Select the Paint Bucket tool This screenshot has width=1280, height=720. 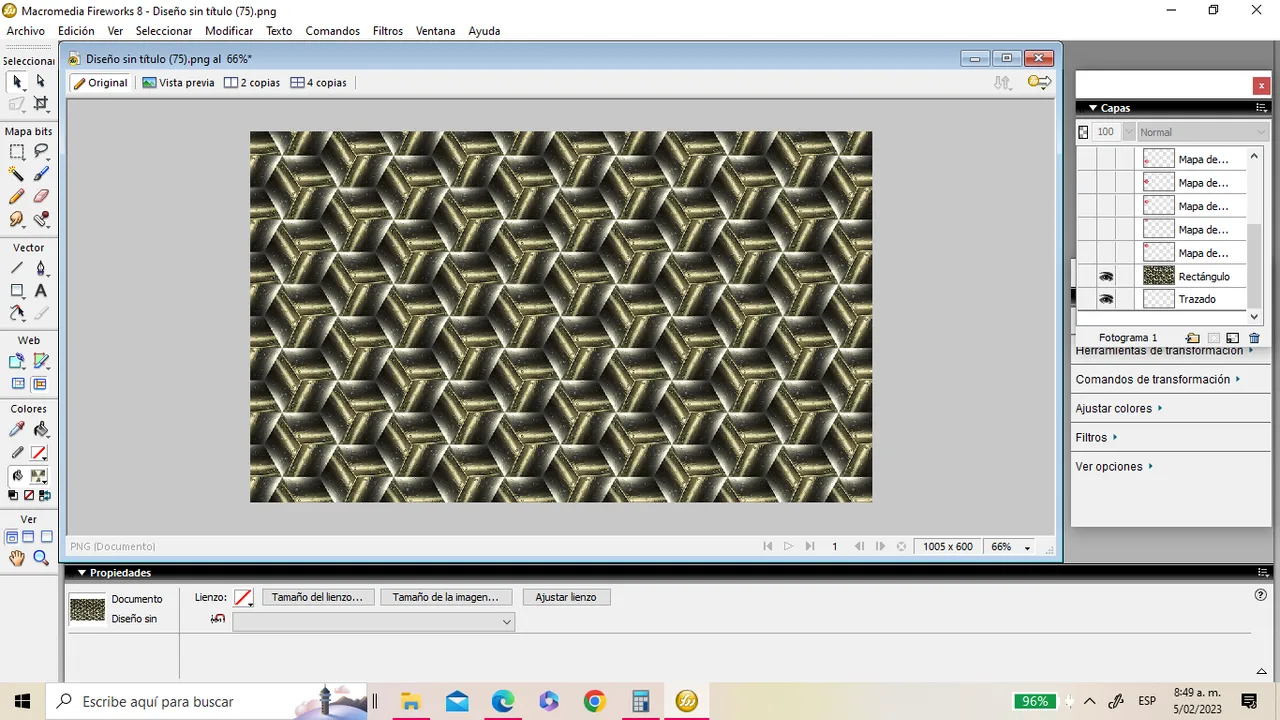coord(41,430)
